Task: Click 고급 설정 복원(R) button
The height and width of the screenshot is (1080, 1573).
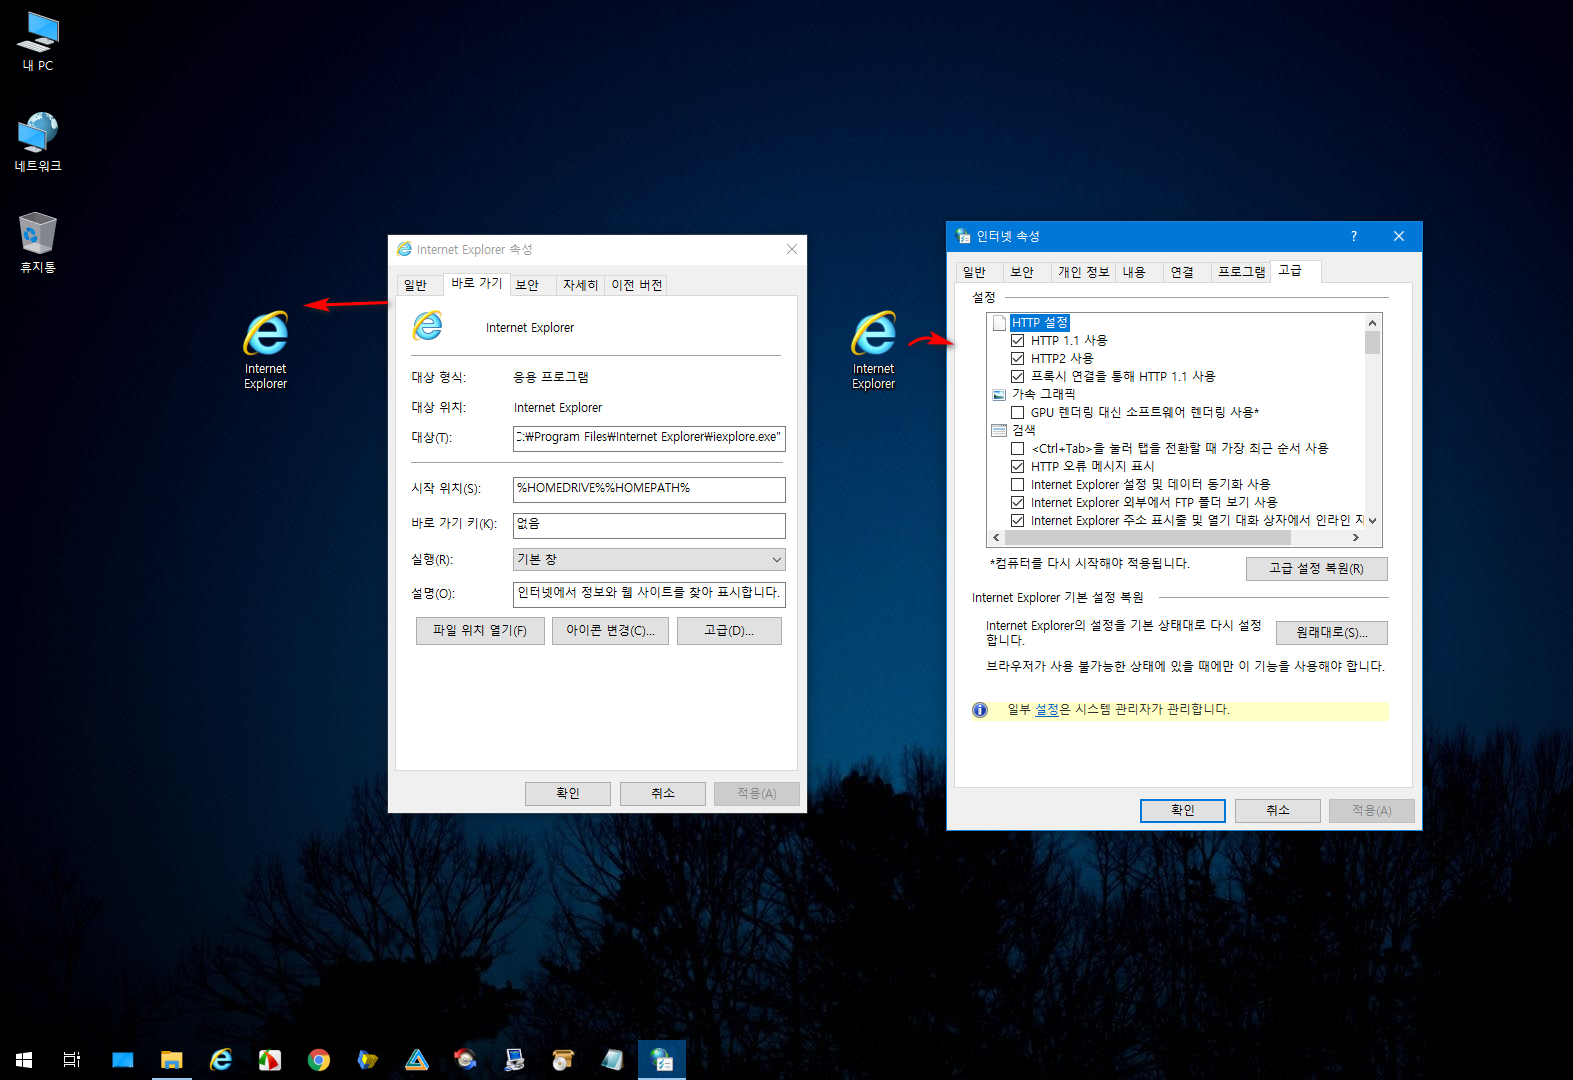Action: tap(1316, 569)
